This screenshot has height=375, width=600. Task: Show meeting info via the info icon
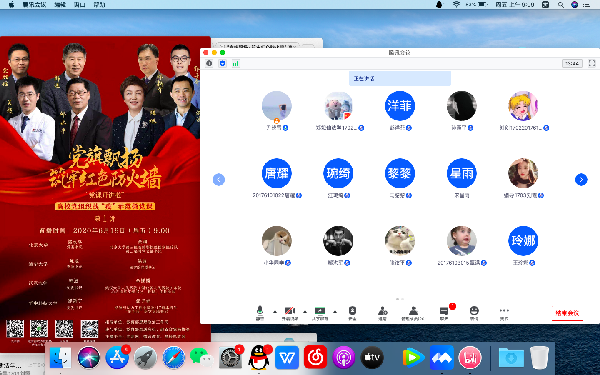(209, 63)
